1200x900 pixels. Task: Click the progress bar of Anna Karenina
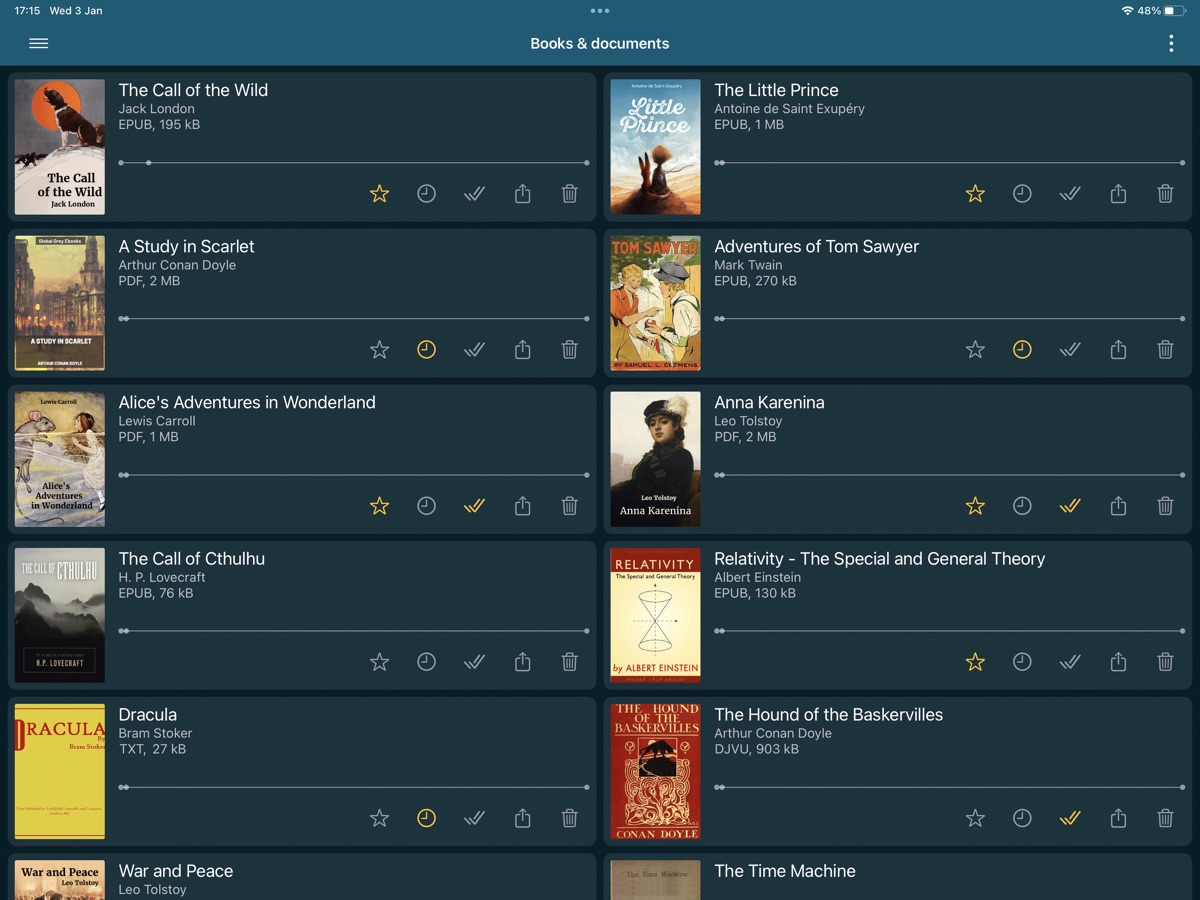950,475
